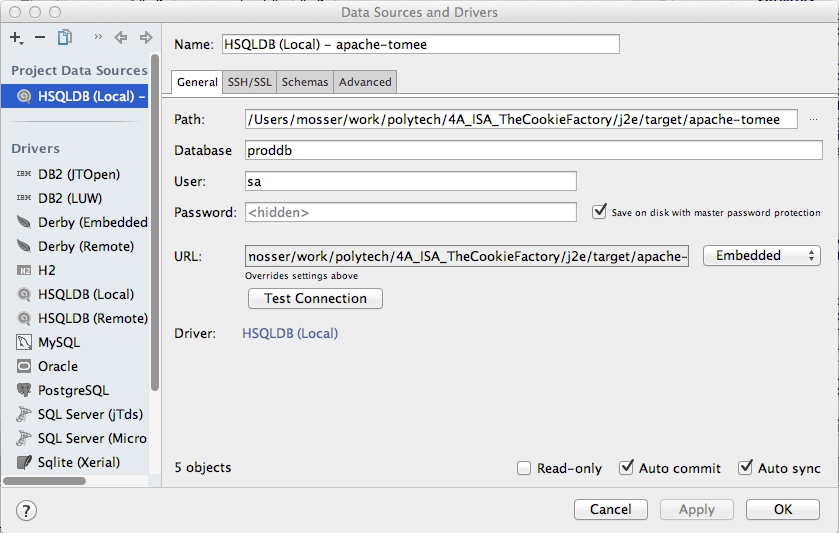Image resolution: width=839 pixels, height=533 pixels.
Task: Select Derby (Remote) driver label
Action: (86, 247)
